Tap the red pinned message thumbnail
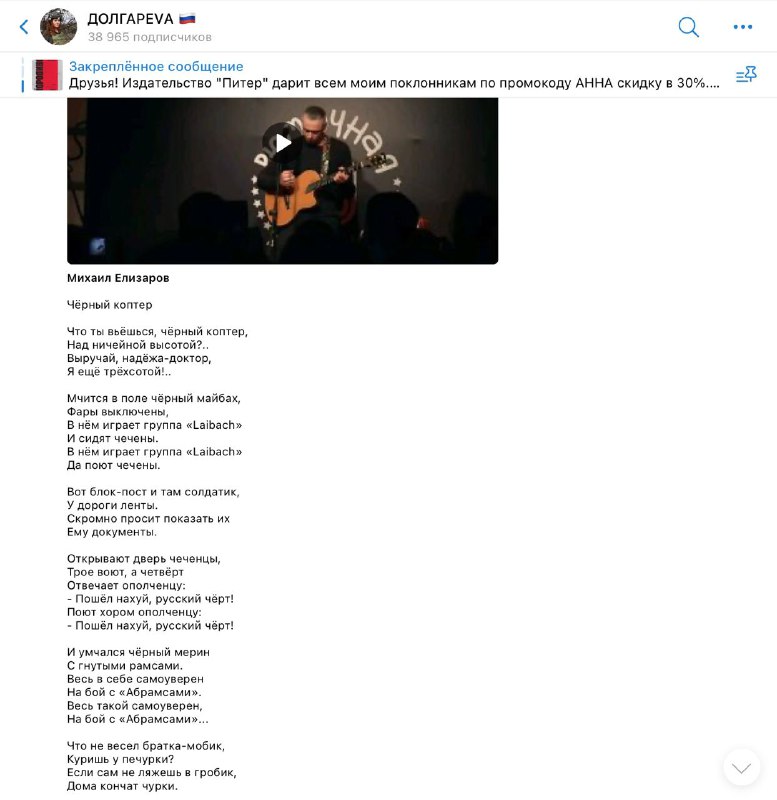The height and width of the screenshot is (800, 777). coord(46,75)
